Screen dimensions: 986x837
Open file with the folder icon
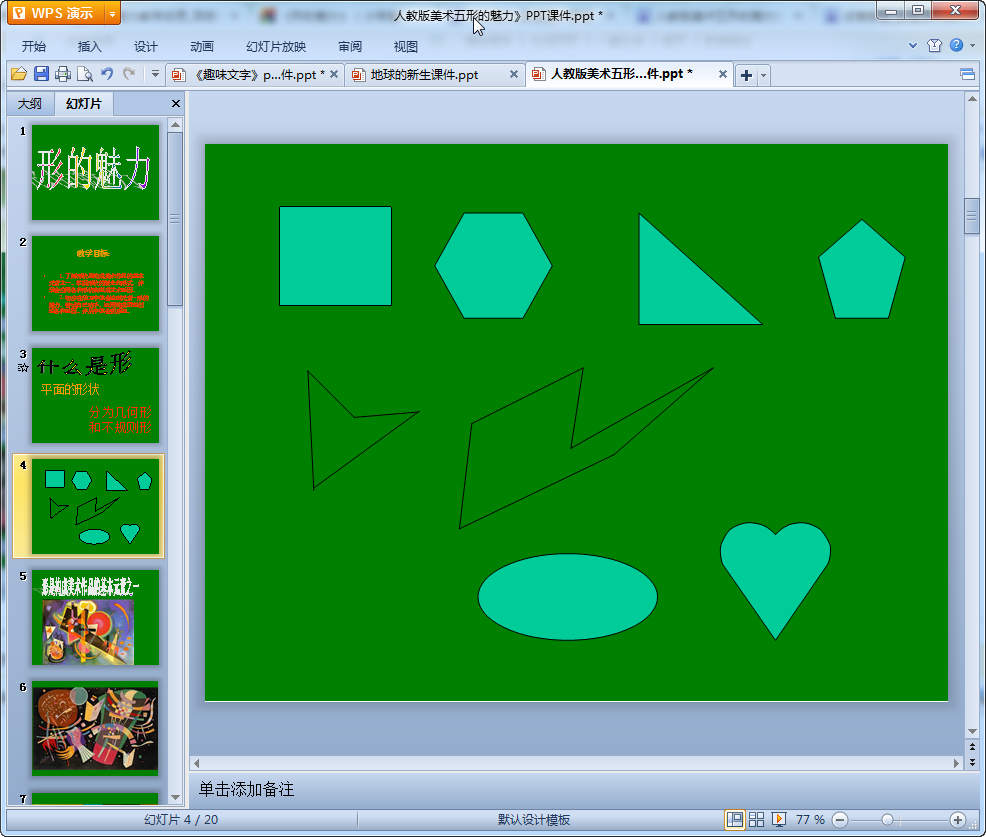[19, 74]
